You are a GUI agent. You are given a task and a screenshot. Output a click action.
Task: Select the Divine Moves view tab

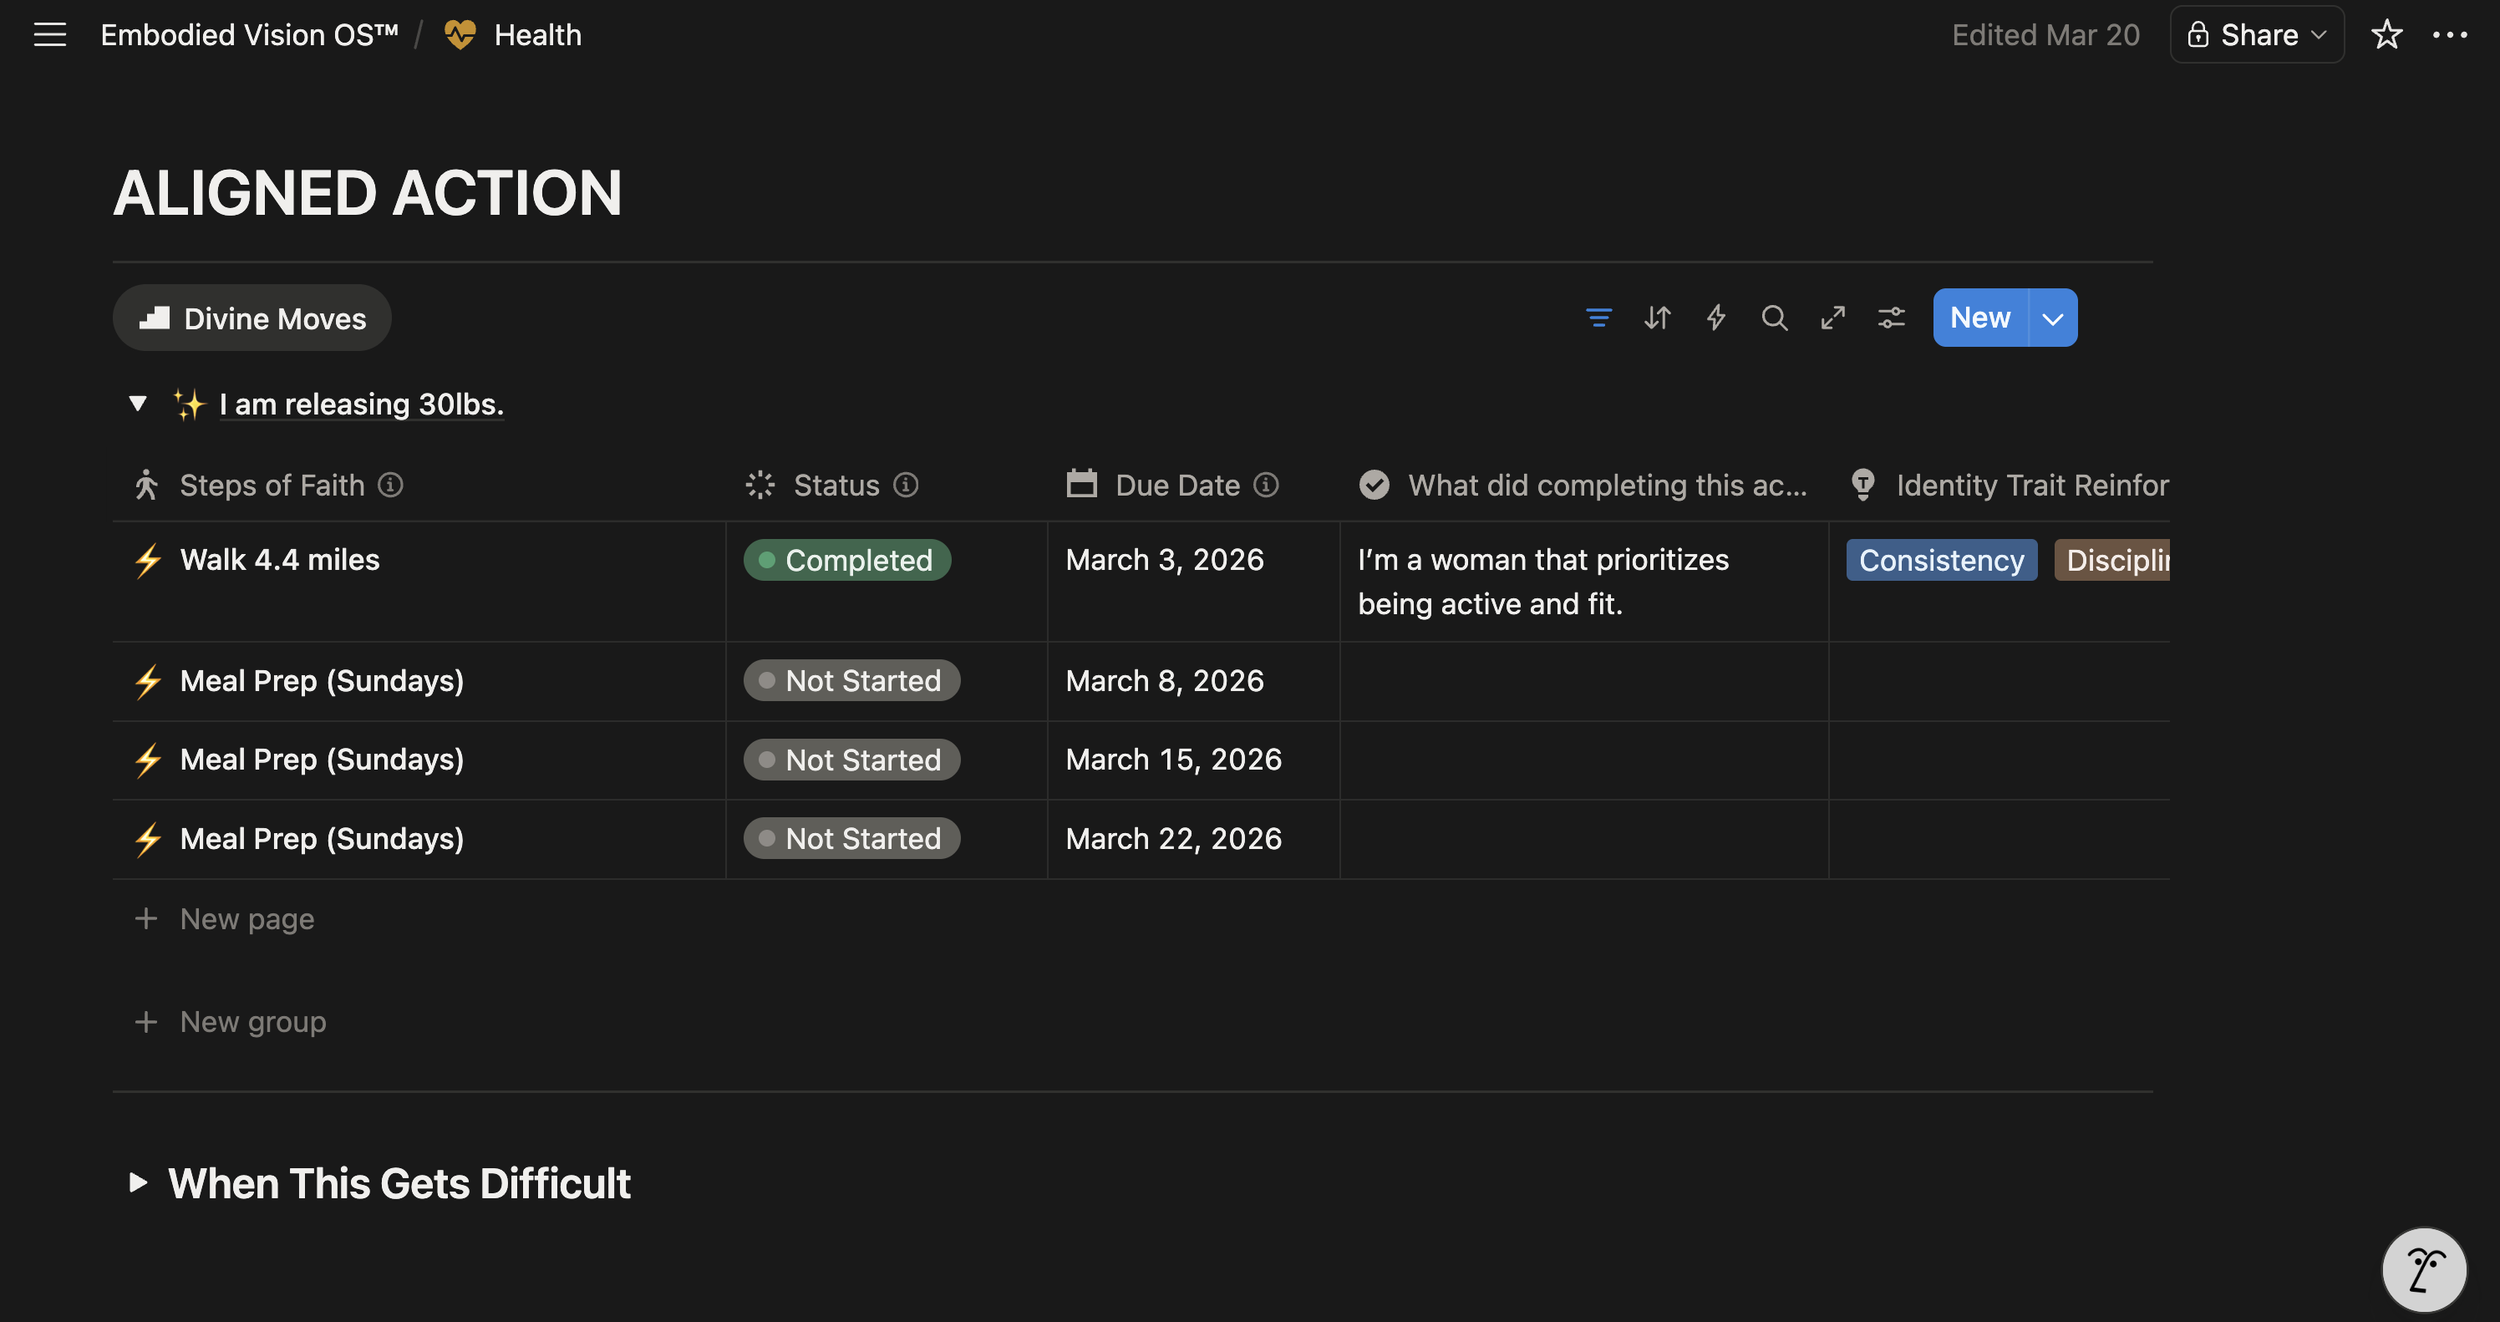click(x=252, y=319)
